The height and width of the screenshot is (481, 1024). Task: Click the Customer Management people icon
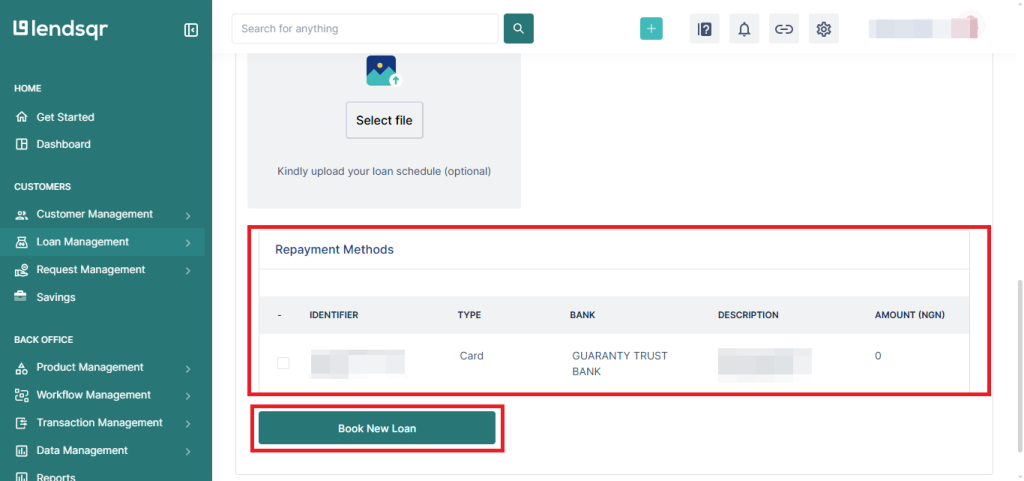pyautogui.click(x=22, y=215)
